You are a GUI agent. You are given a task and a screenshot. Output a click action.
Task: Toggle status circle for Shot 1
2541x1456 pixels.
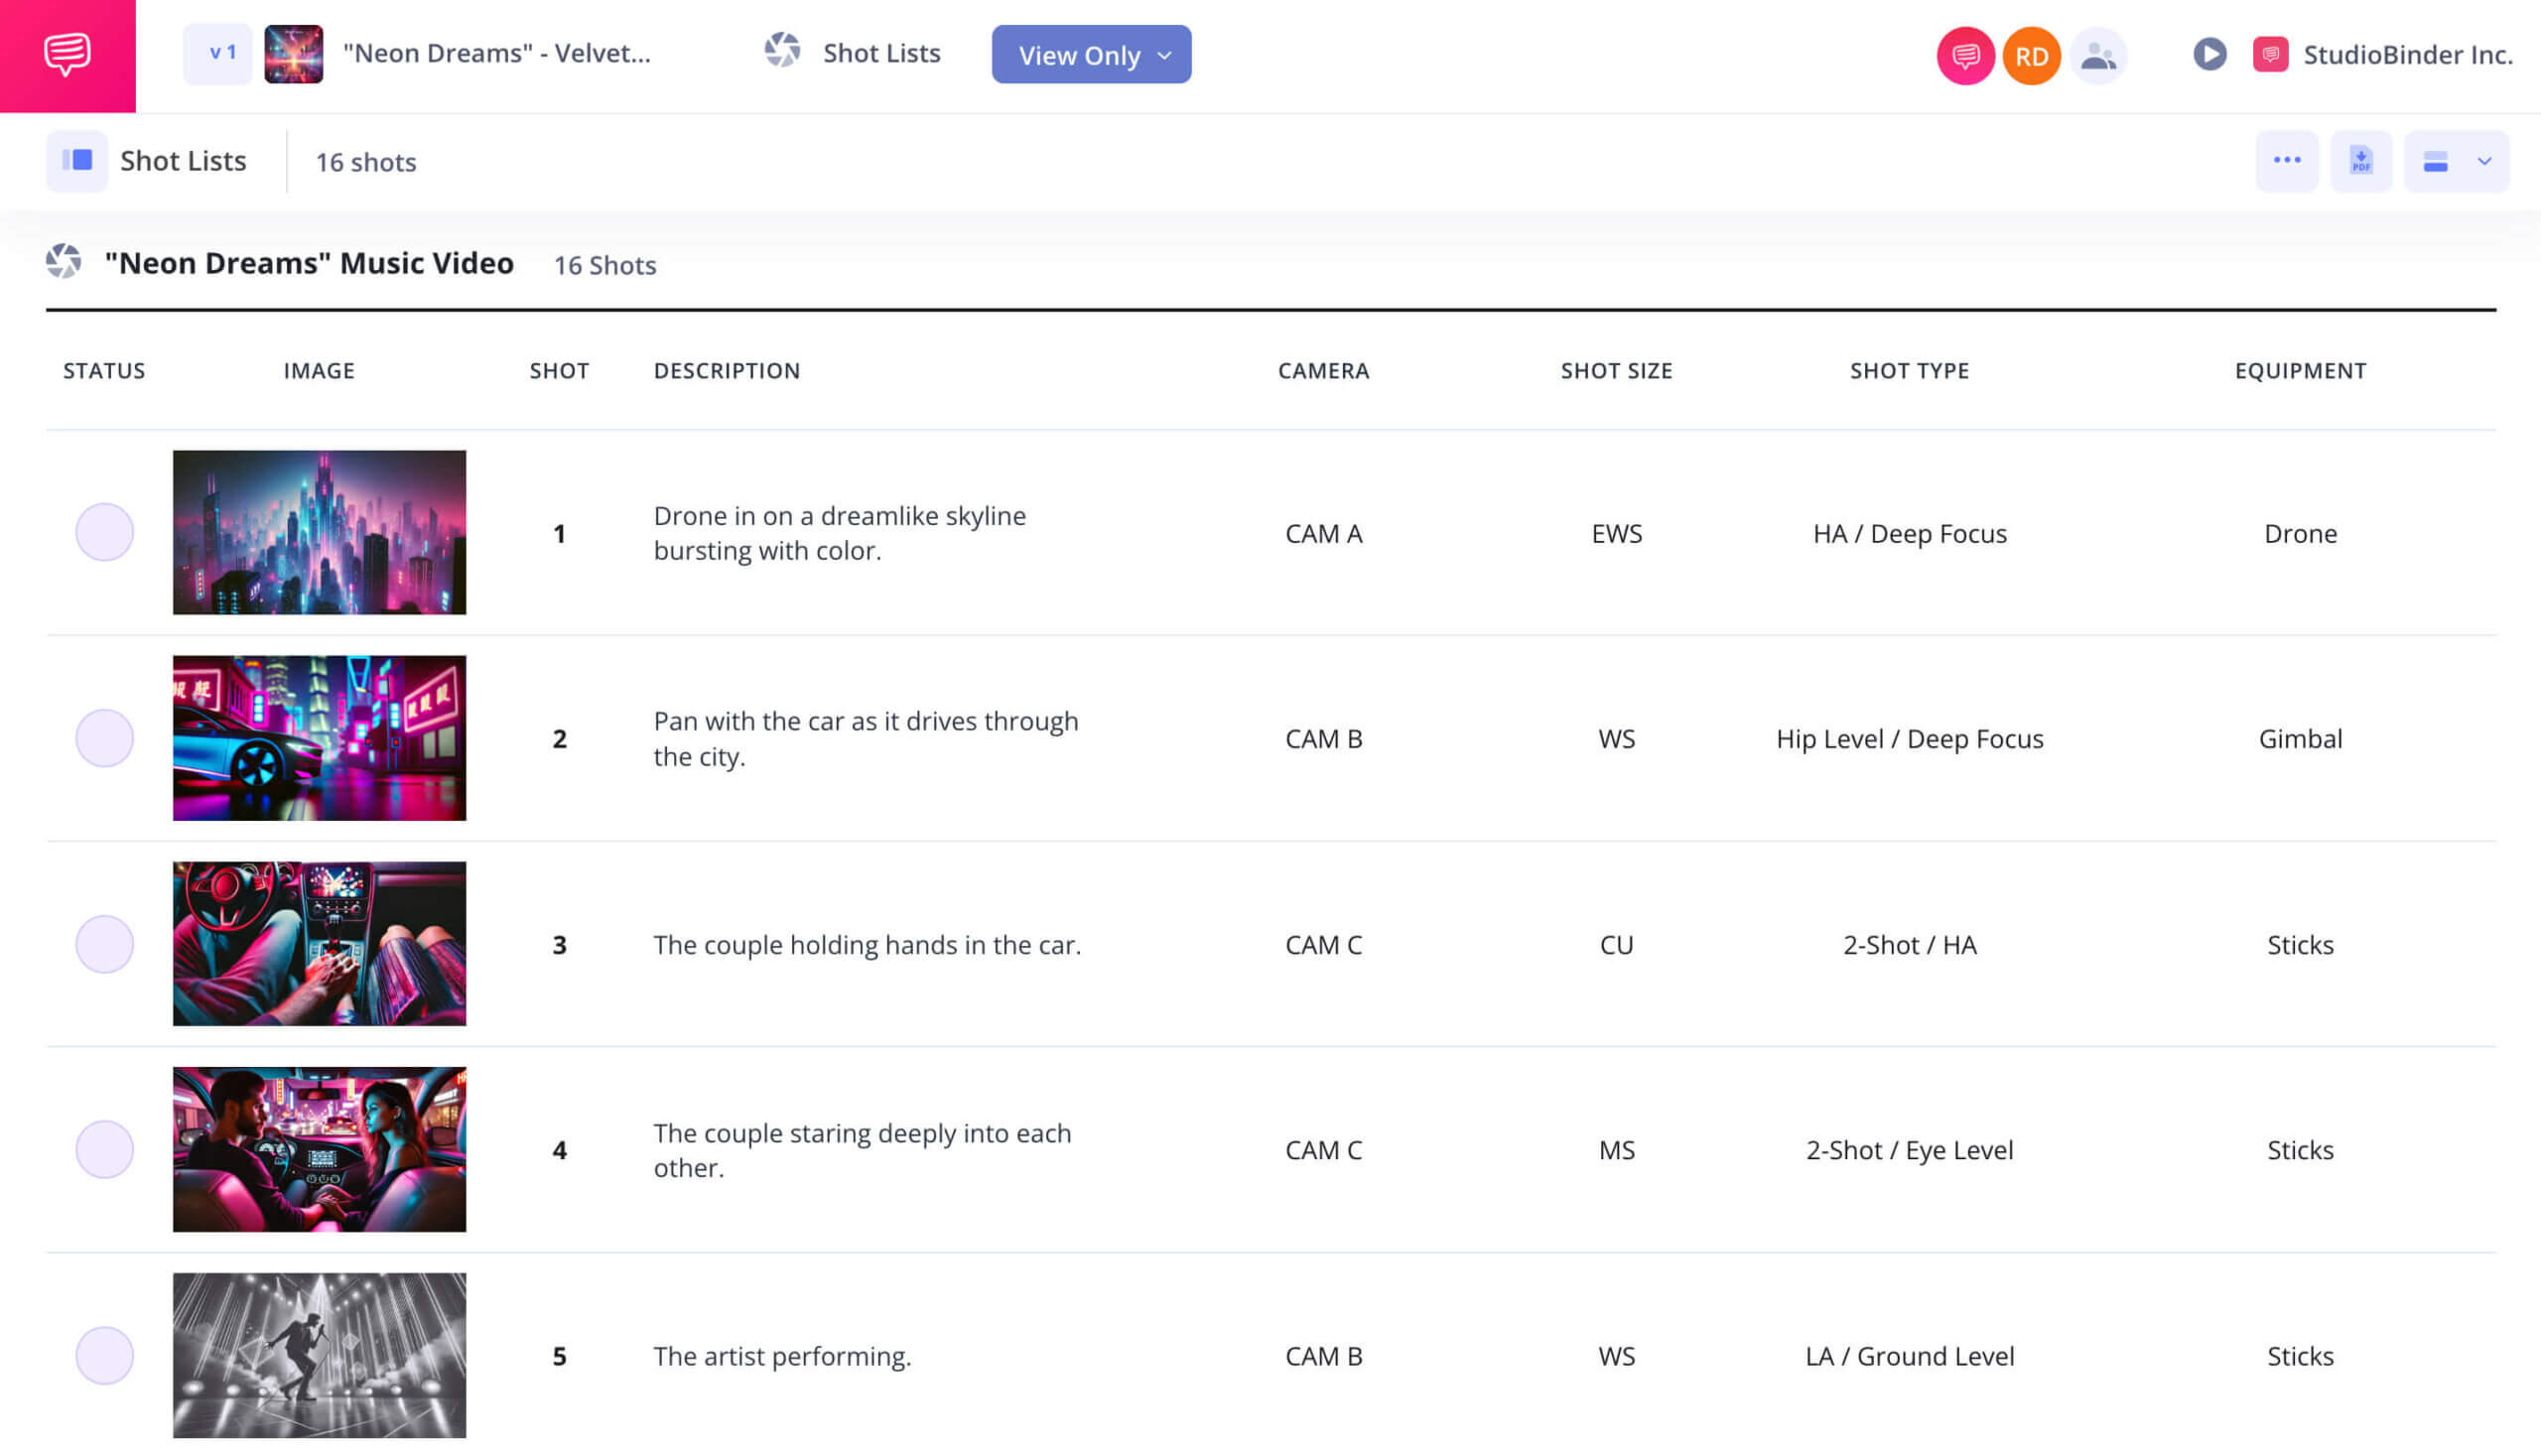tap(103, 532)
